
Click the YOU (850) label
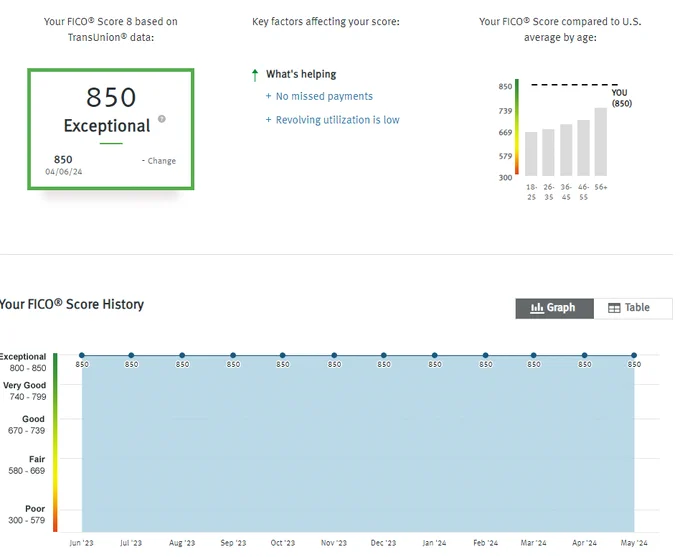coord(621,98)
